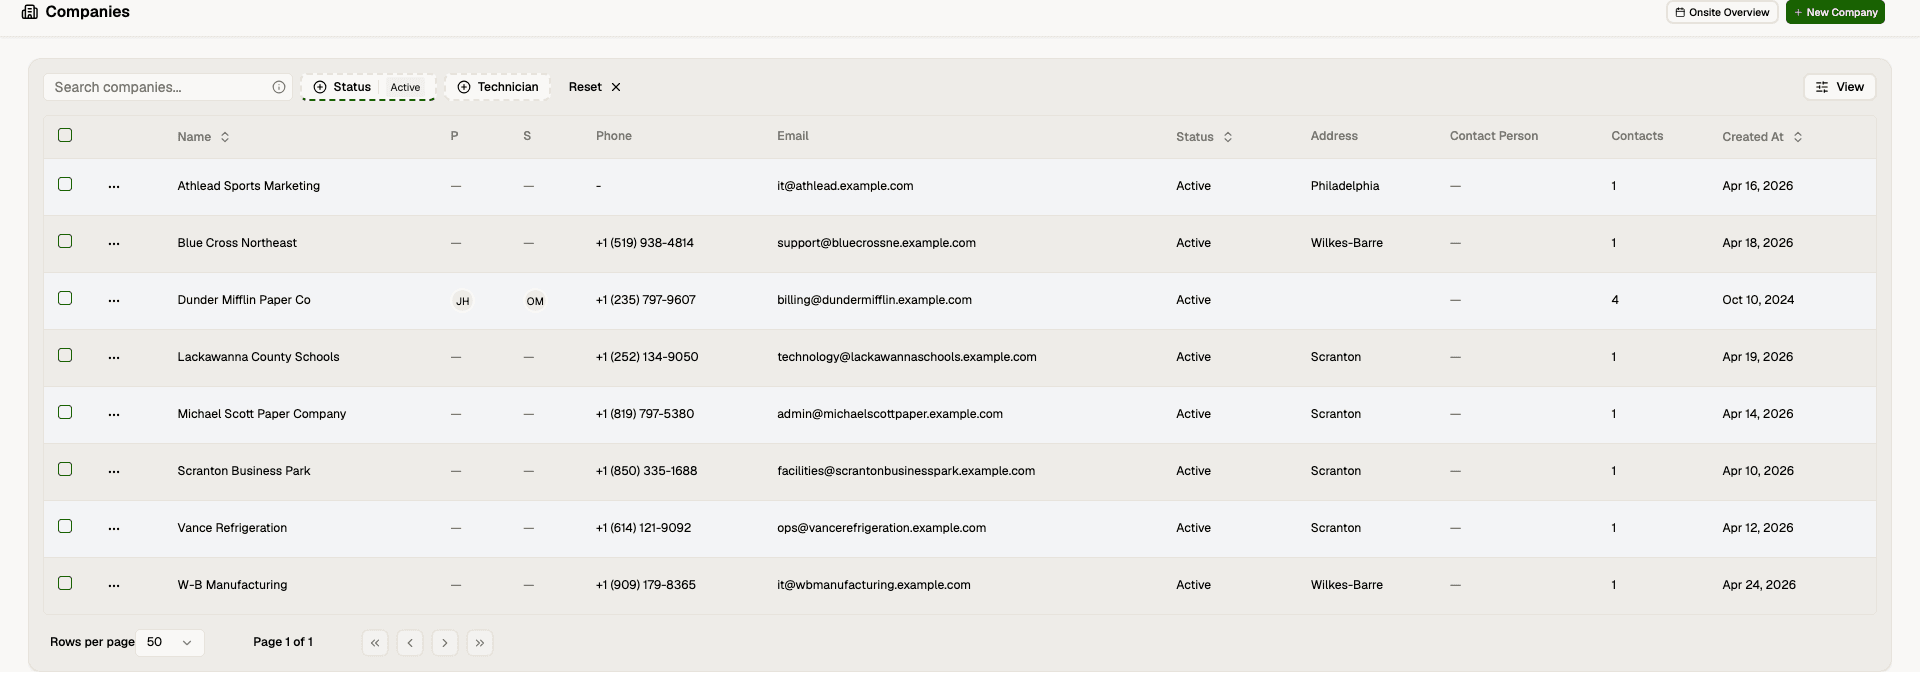Click the OM technician avatar

[535, 301]
